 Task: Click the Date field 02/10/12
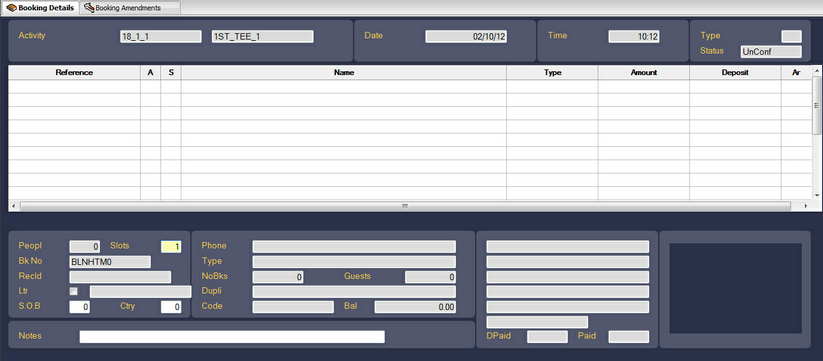tap(466, 36)
